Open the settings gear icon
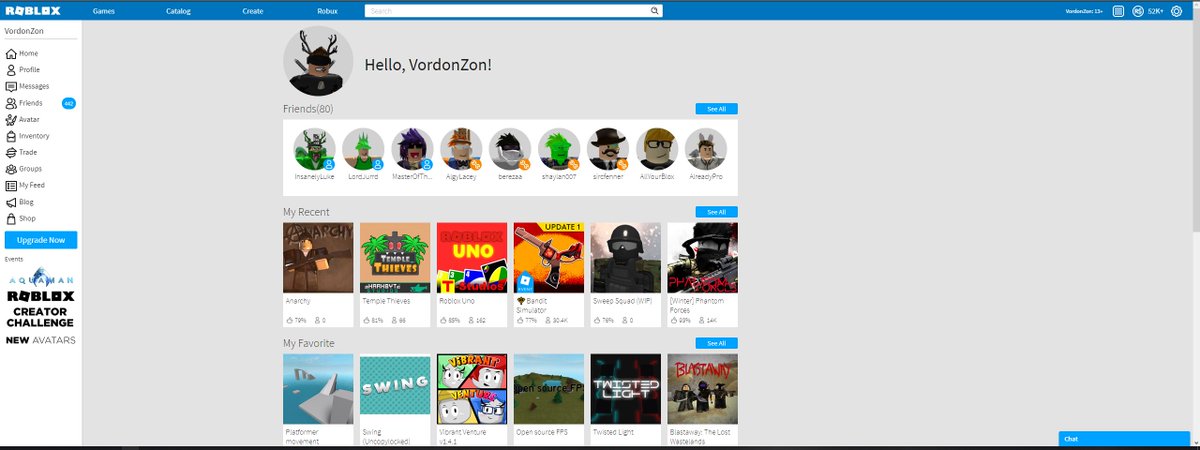Viewport: 1200px width, 450px height. click(x=1175, y=11)
